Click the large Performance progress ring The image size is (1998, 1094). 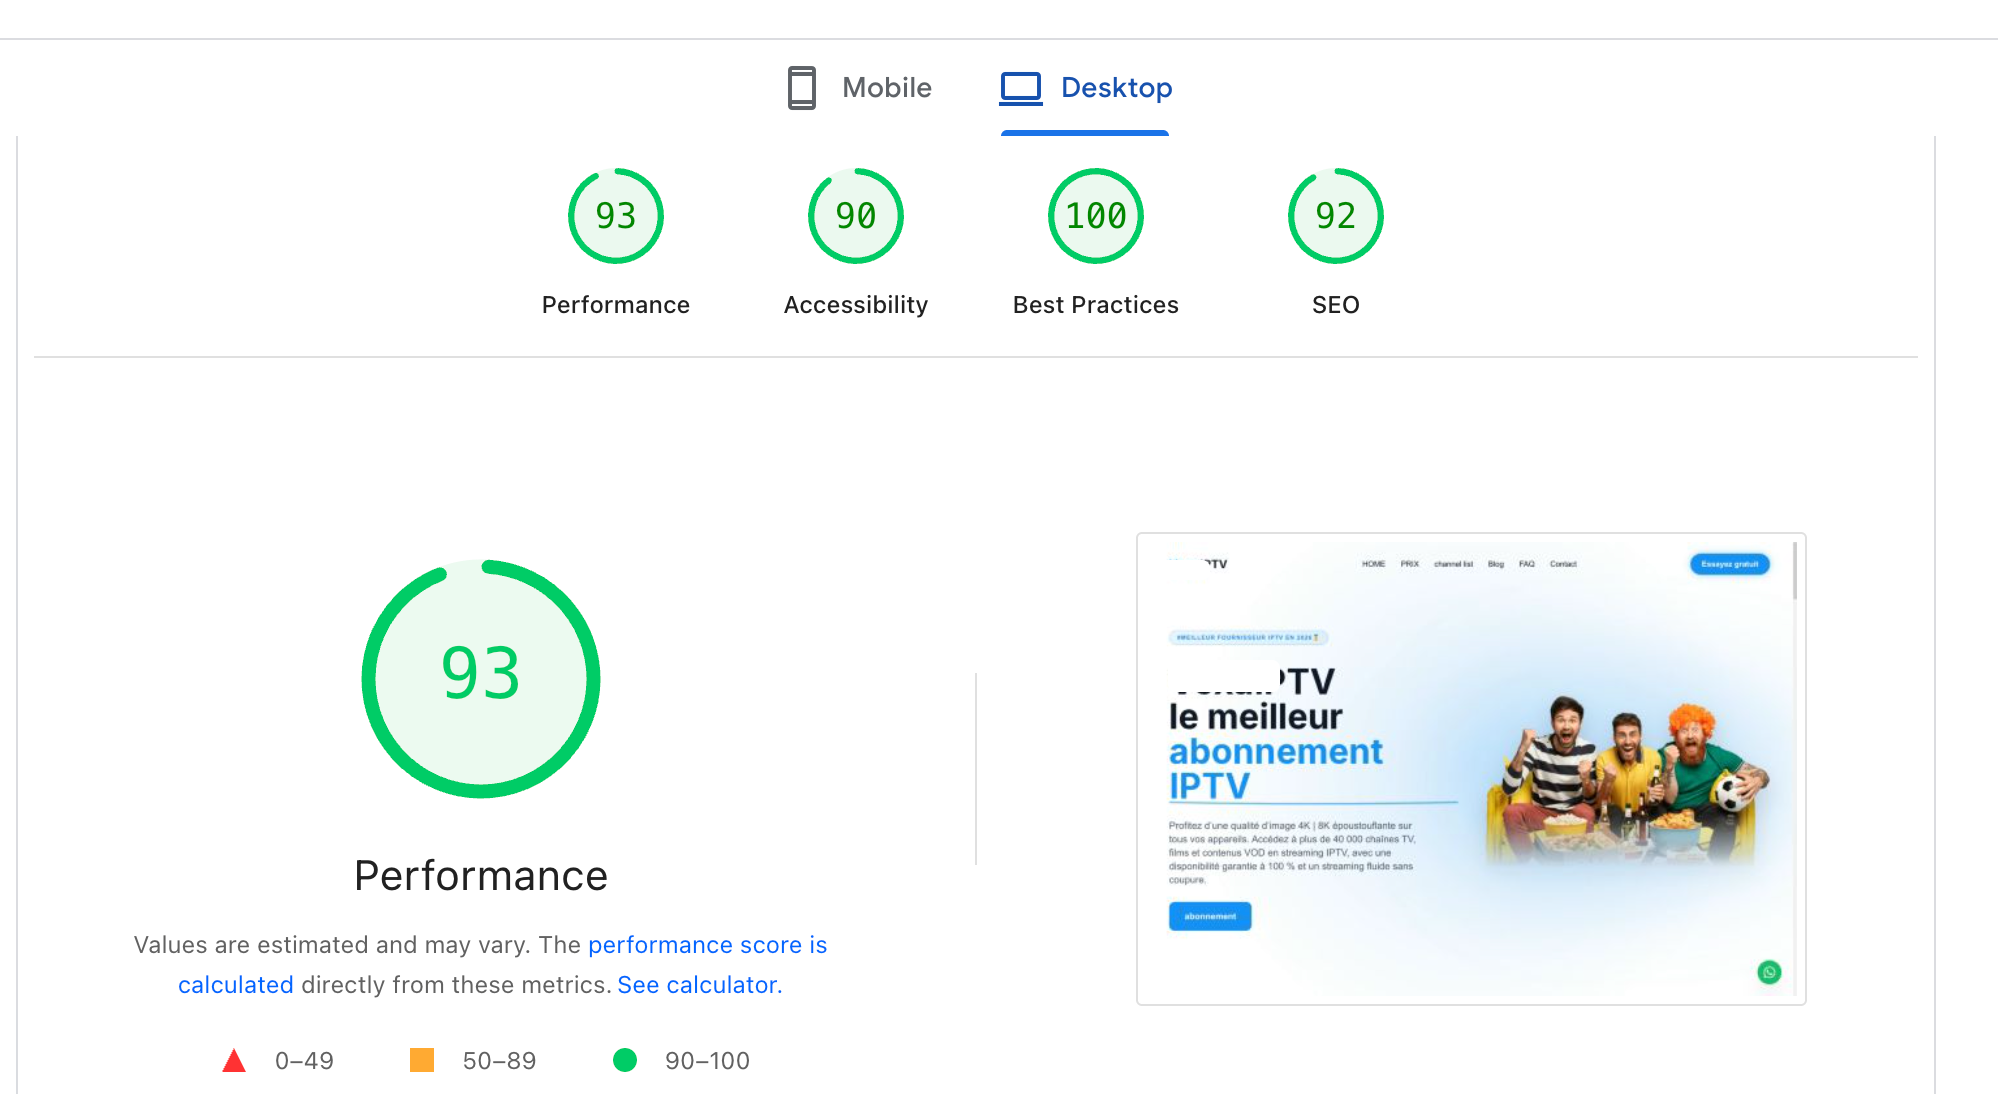point(481,678)
